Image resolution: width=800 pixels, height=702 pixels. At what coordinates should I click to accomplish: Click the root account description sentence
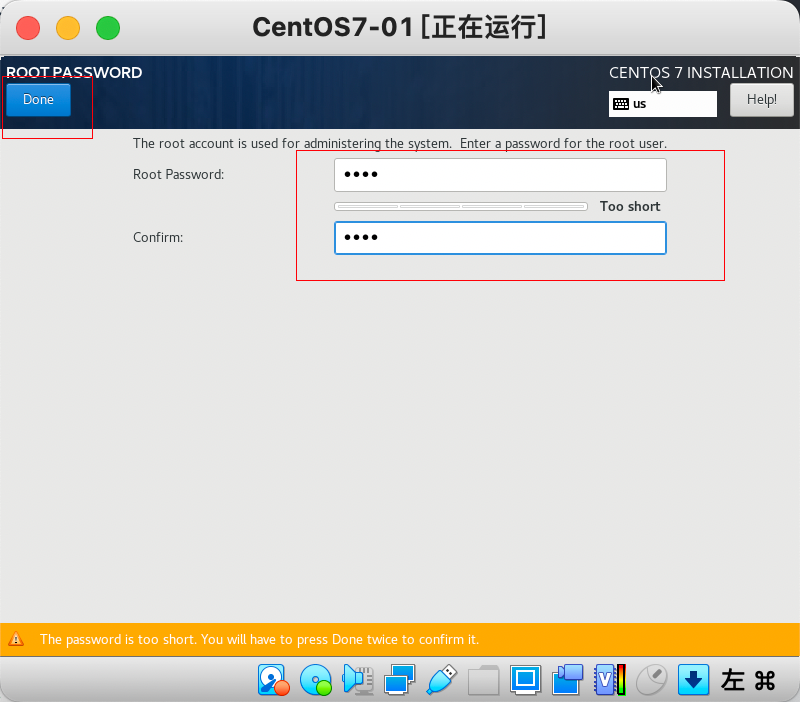(399, 143)
